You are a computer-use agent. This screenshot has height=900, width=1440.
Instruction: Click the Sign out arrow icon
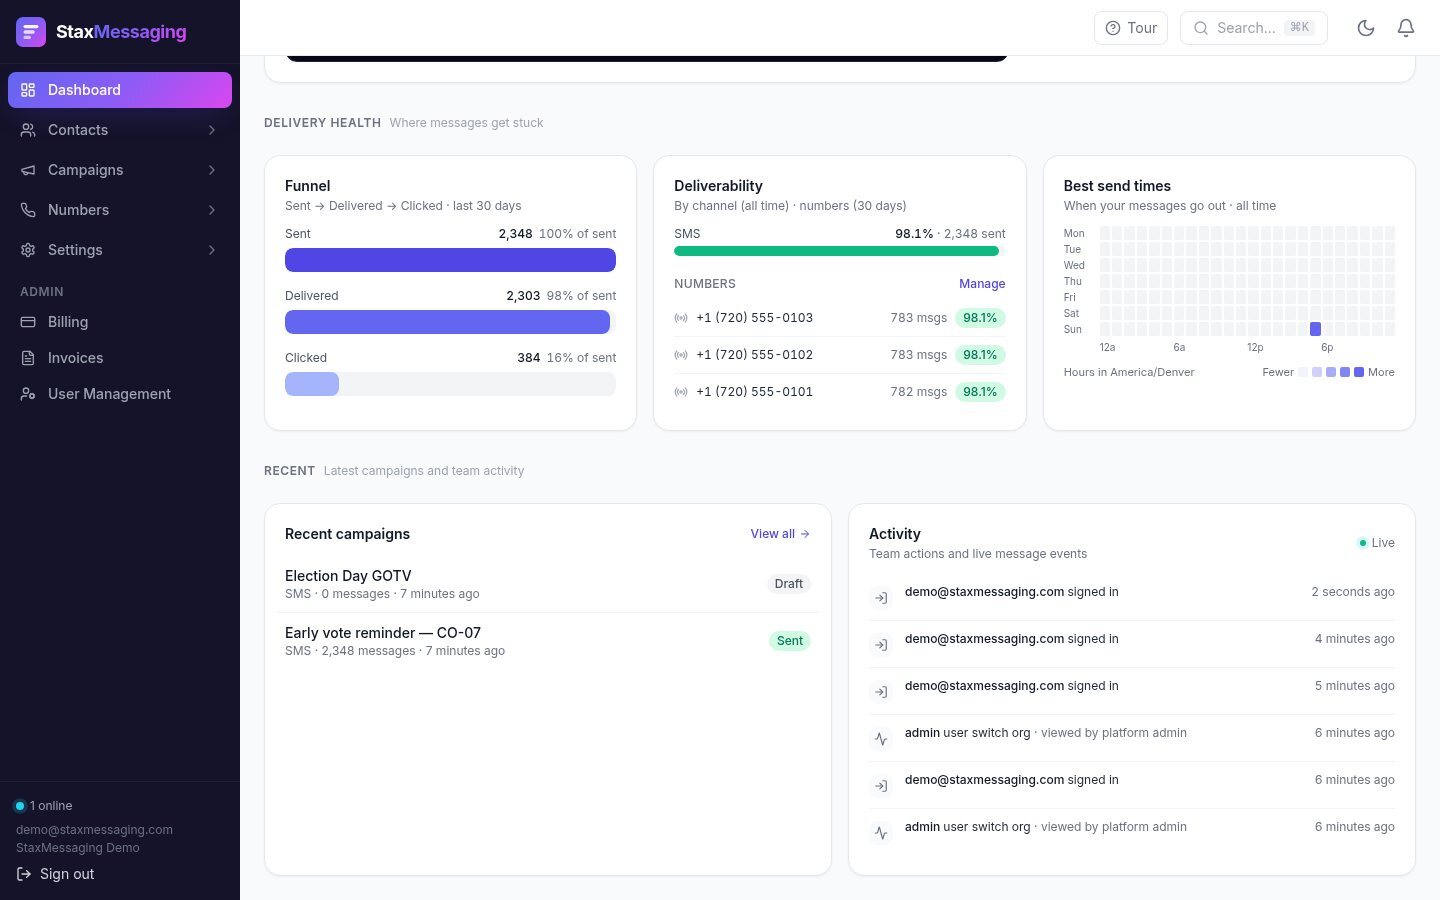coord(24,874)
